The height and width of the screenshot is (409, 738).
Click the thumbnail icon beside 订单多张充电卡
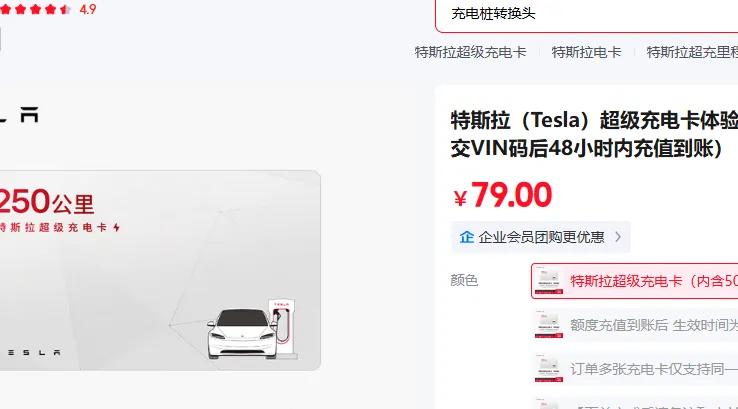(549, 369)
